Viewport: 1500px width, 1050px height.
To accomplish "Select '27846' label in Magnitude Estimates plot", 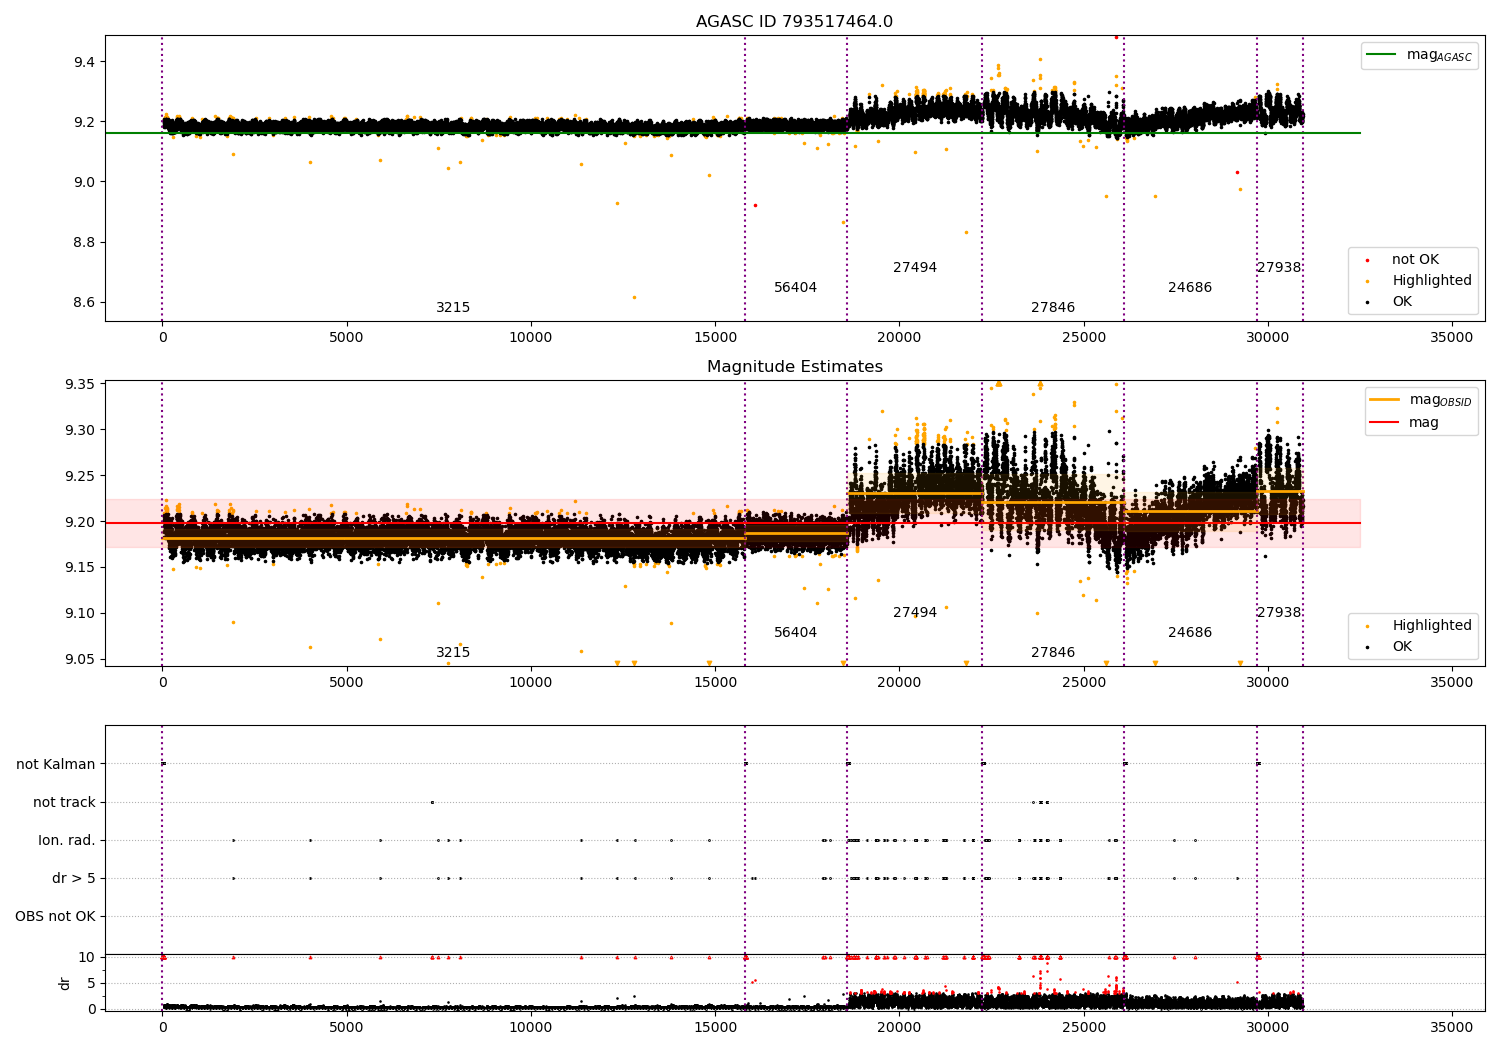I will (x=1053, y=653).
